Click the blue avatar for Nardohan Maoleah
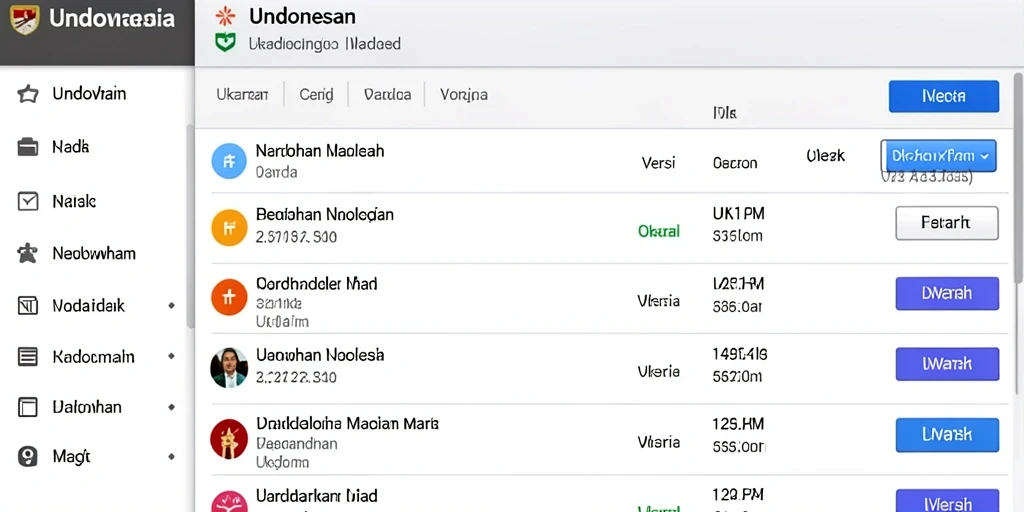 click(229, 161)
